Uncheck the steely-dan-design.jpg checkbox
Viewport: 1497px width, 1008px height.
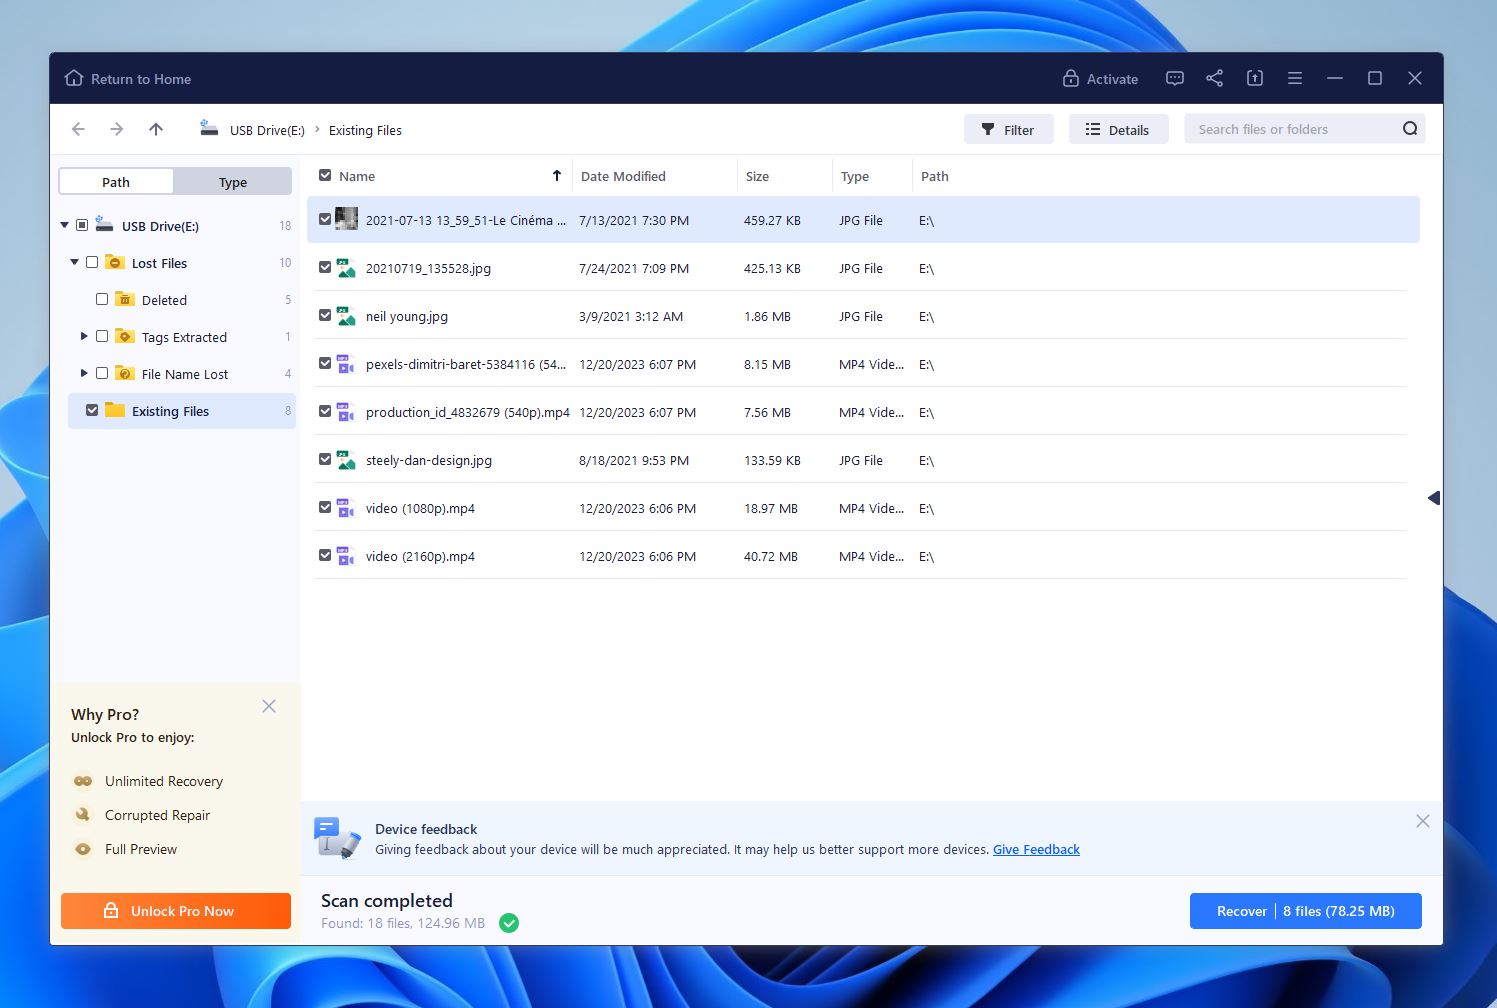coord(325,459)
